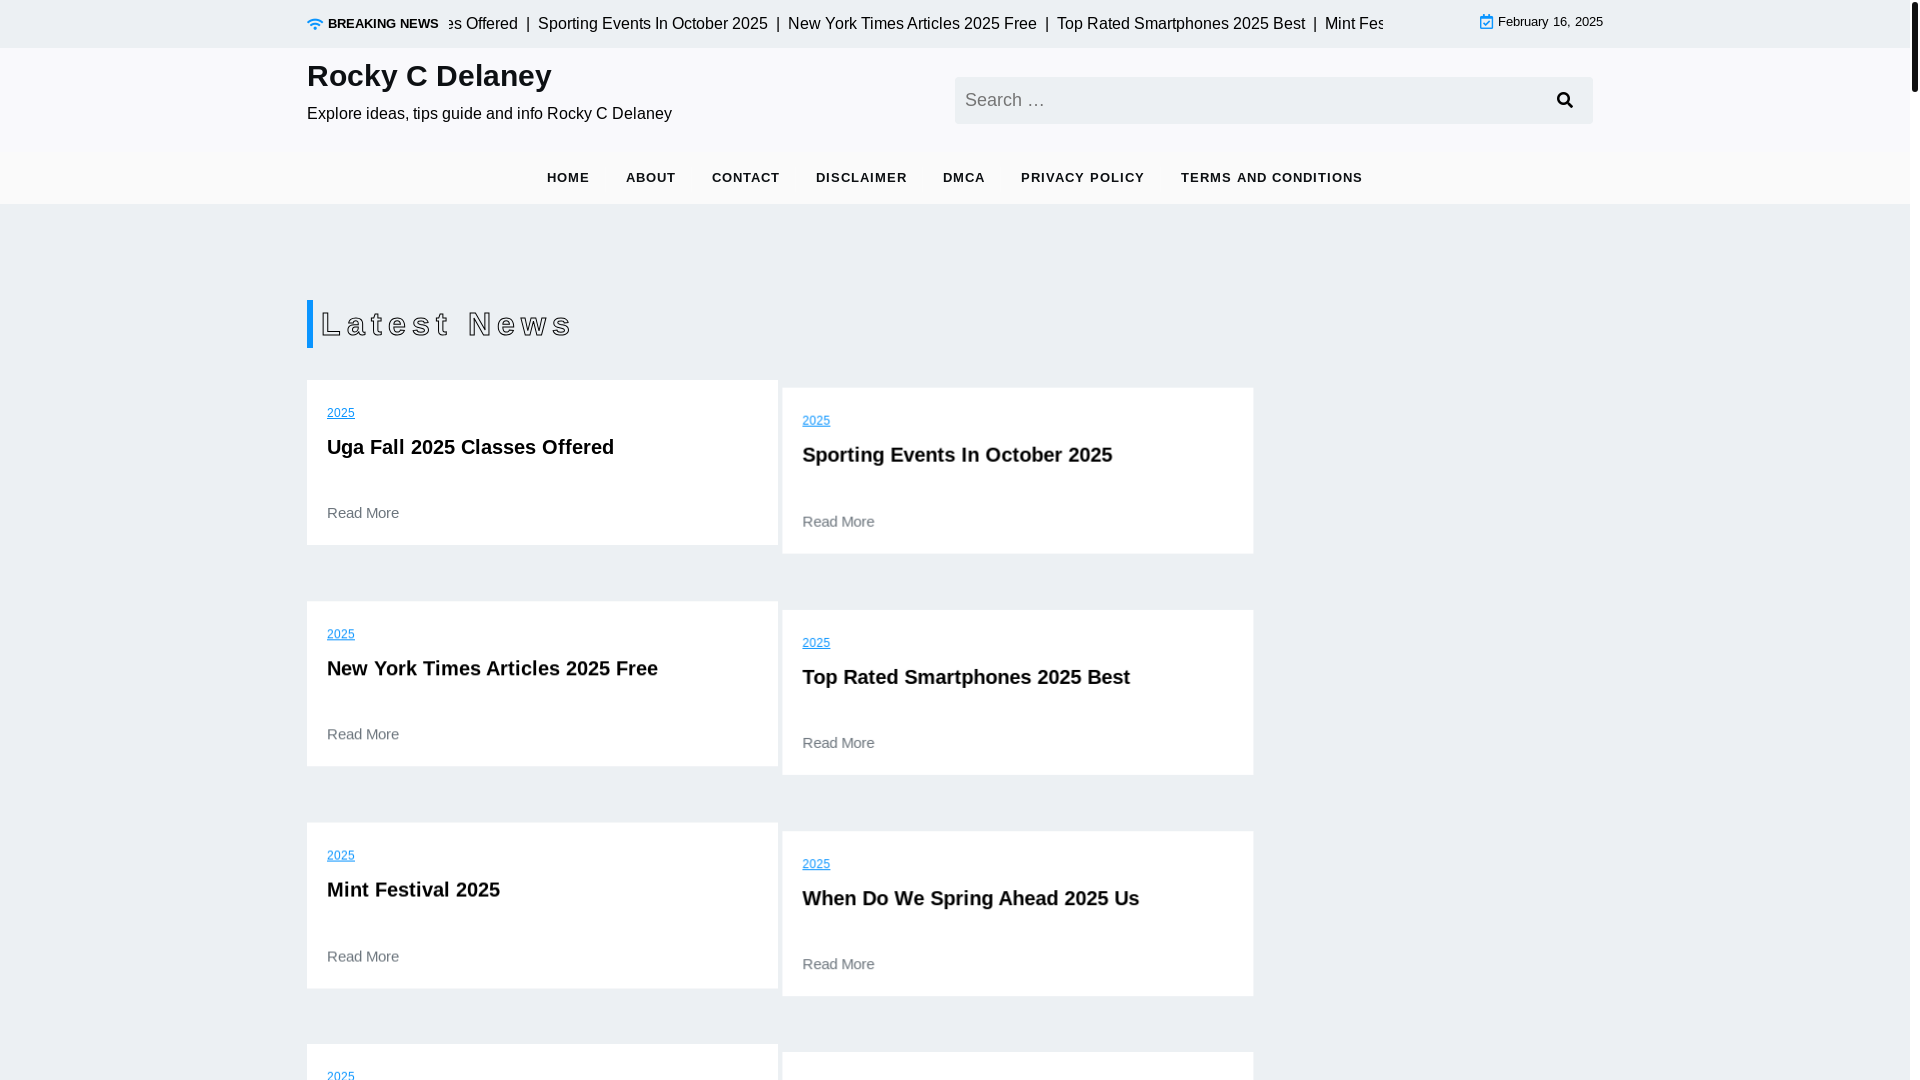Image resolution: width=1920 pixels, height=1080 pixels.
Task: Click the 2025 category tag above Sporting Events
Action: pyautogui.click(x=816, y=421)
